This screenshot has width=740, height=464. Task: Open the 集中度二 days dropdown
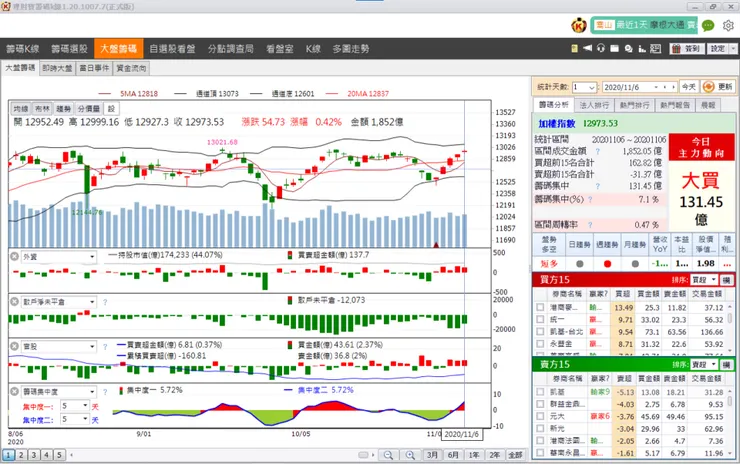point(75,419)
